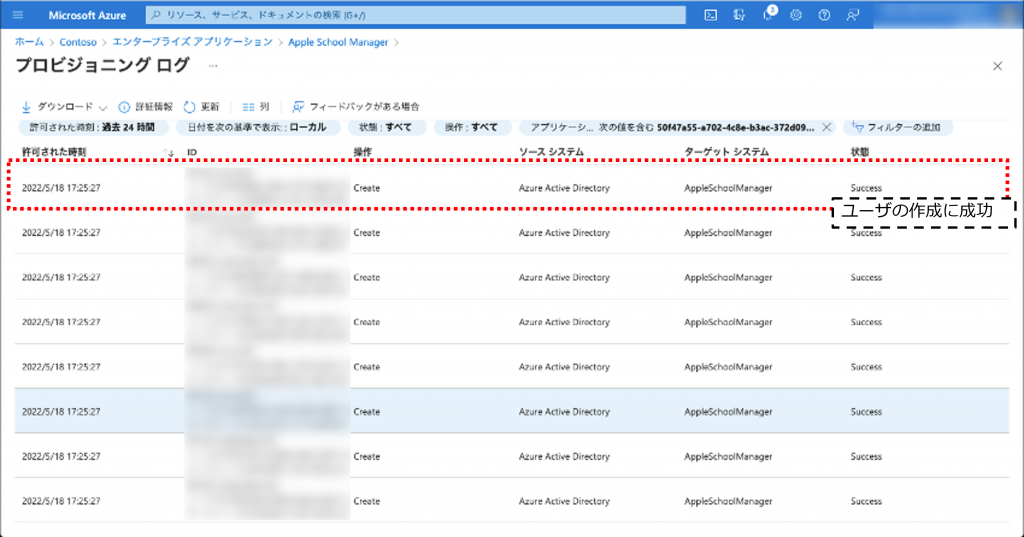Viewport: 1024px width, 537px height.
Task: Click フィードバックがある場合 feedback button
Action: 356,106
